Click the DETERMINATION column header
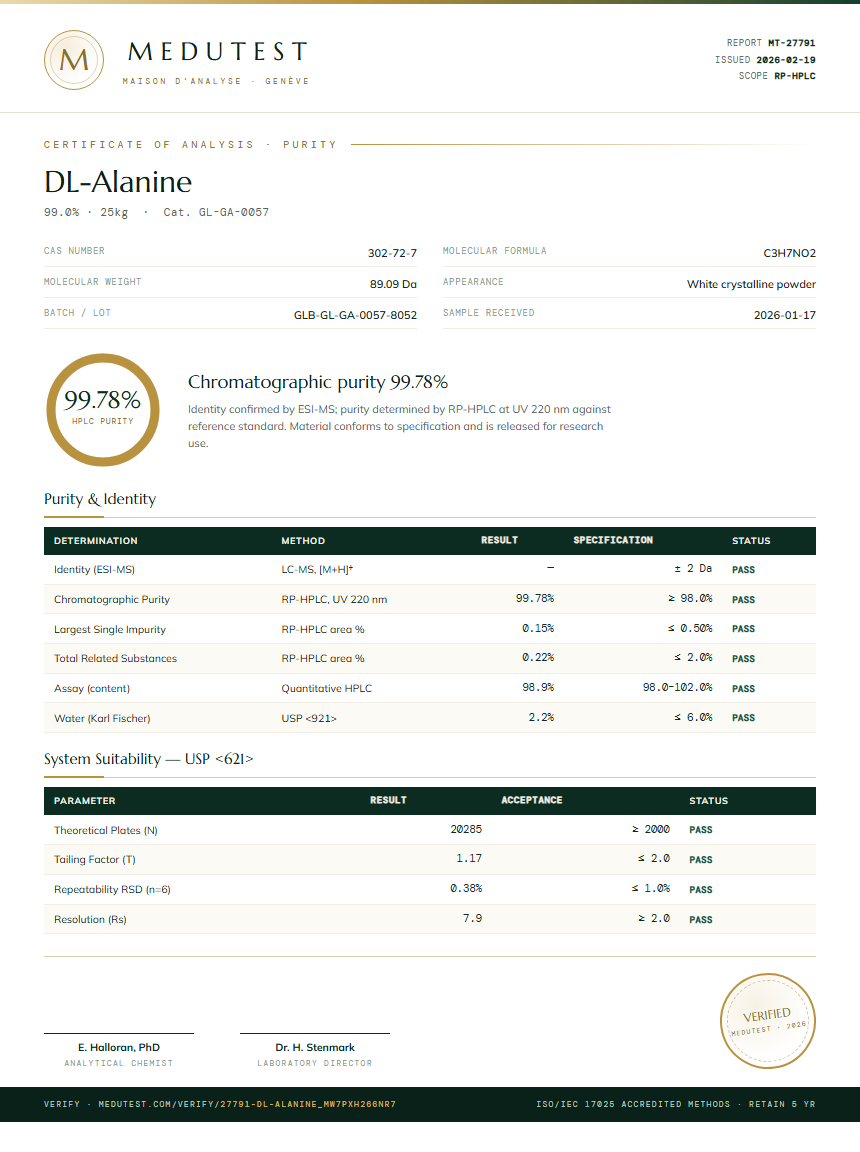860x1152 pixels. click(x=95, y=541)
